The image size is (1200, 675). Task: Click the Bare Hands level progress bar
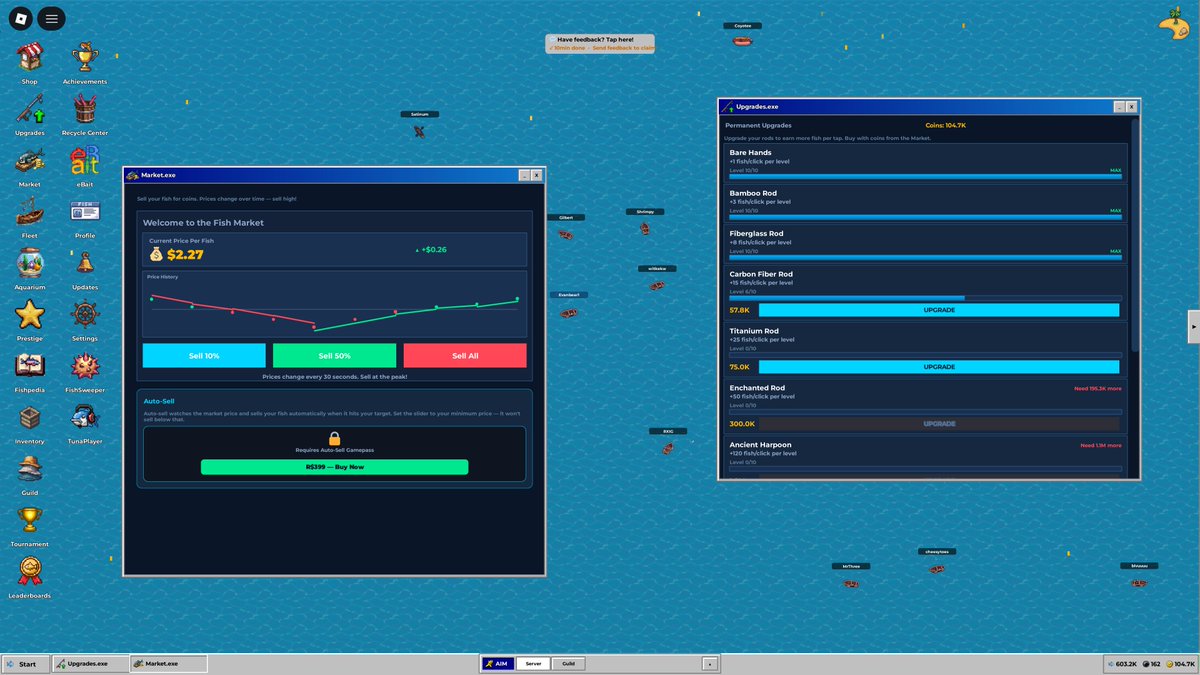pyautogui.click(x=925, y=176)
